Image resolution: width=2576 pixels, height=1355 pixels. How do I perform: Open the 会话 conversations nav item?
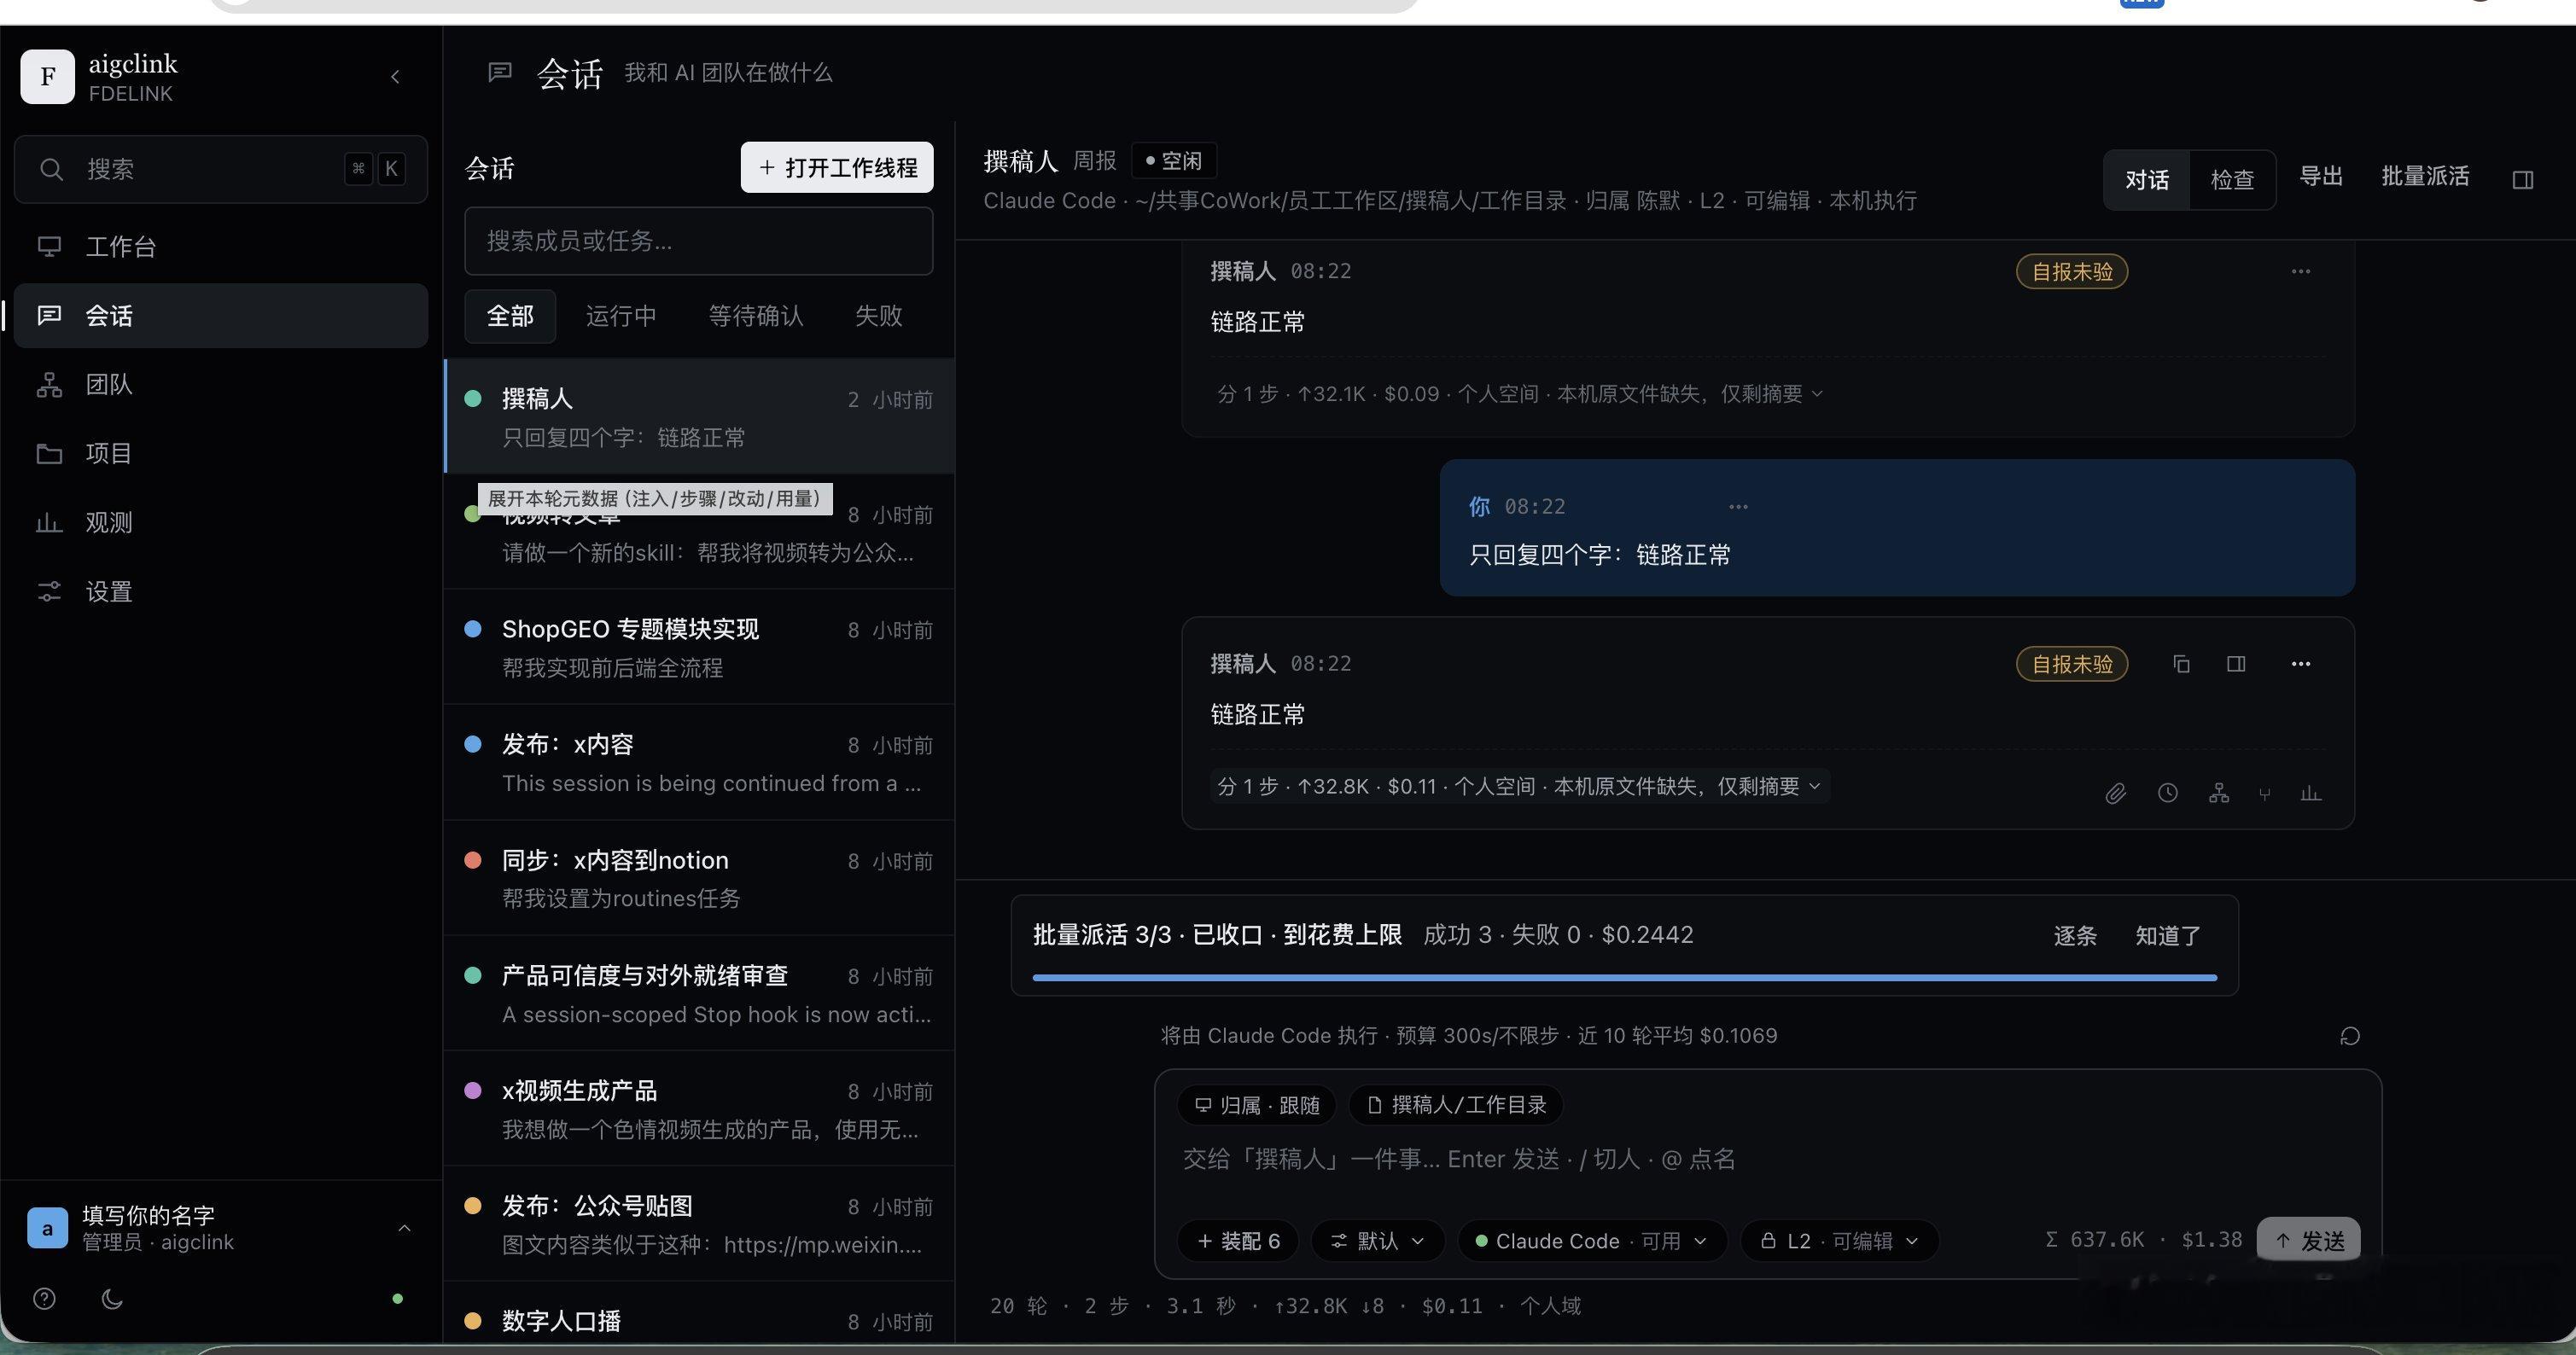click(x=221, y=316)
